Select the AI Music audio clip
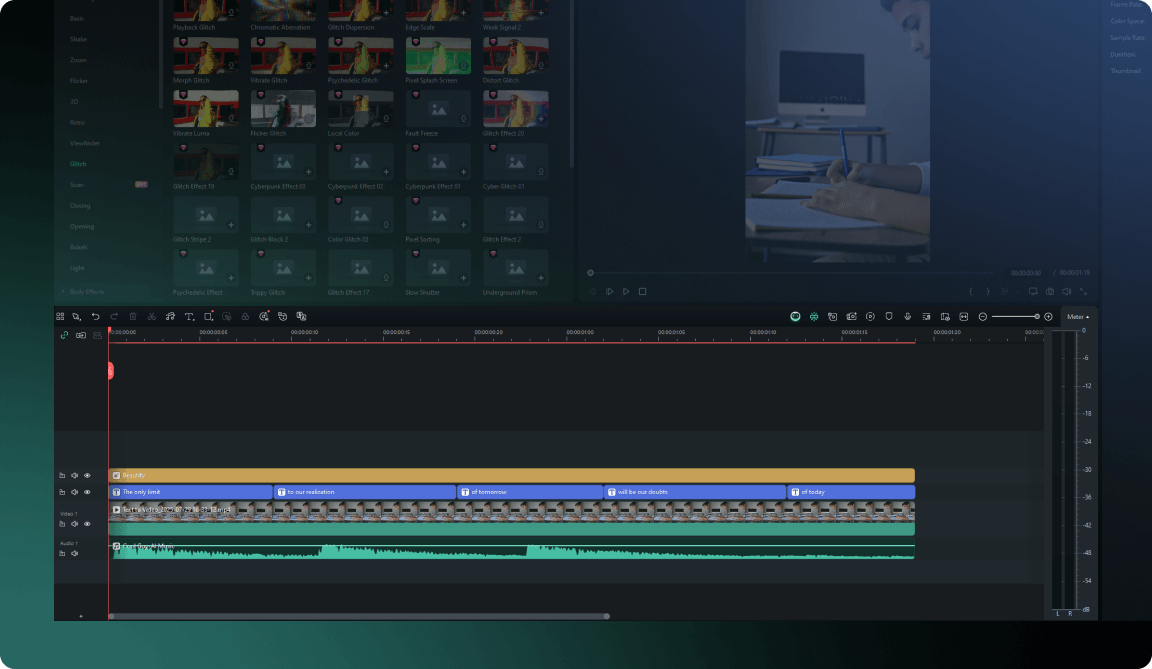This screenshot has width=1152, height=669. (x=511, y=551)
